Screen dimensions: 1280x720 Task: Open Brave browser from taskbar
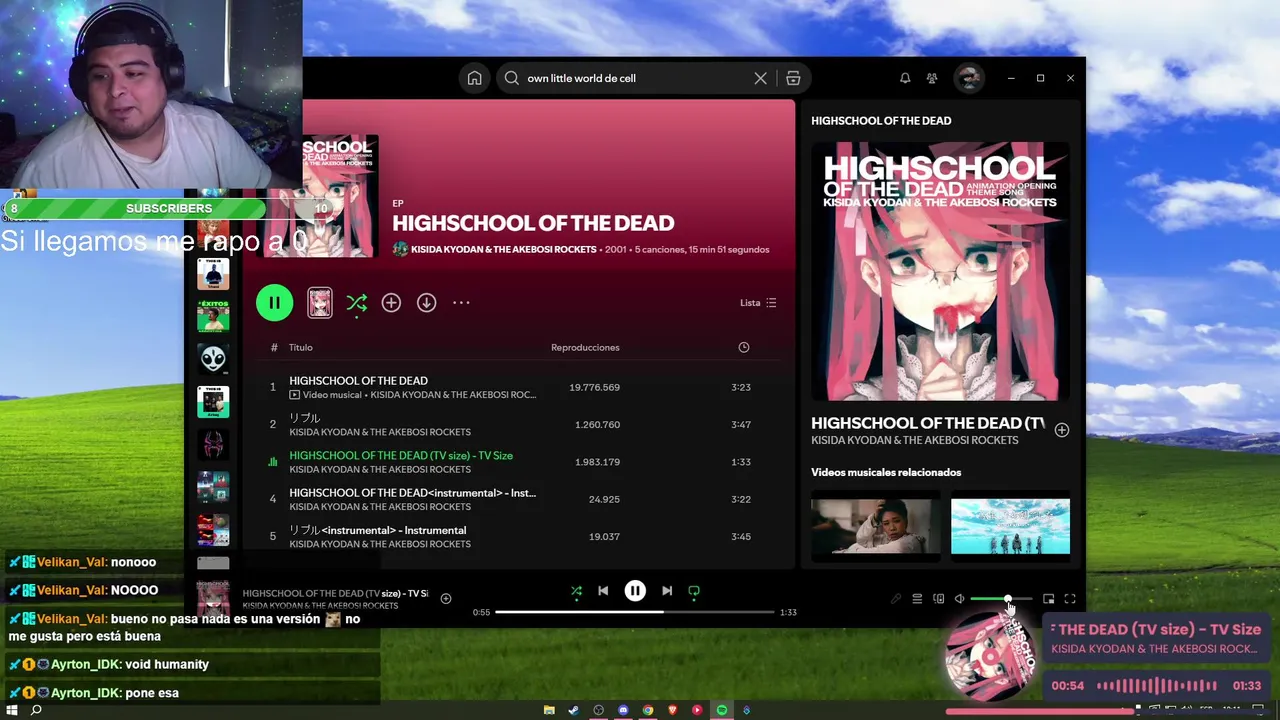coord(672,710)
